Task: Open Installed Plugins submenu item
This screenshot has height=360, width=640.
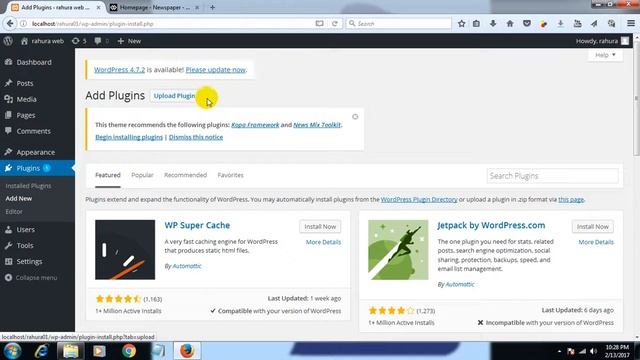Action: 28,186
